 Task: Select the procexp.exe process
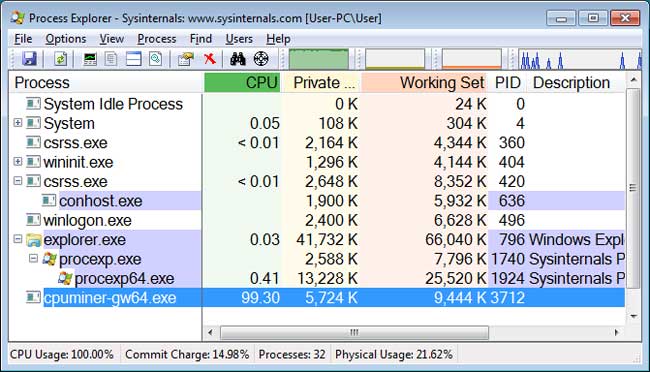click(x=317, y=259)
